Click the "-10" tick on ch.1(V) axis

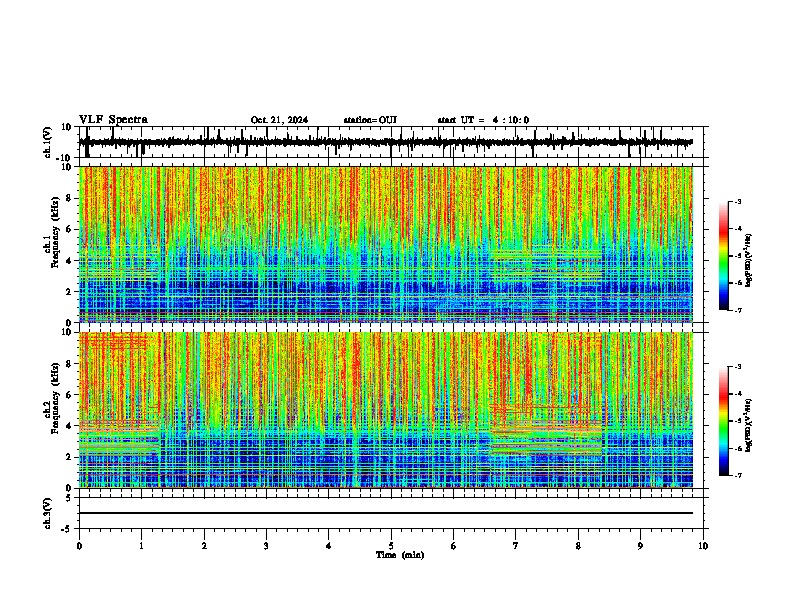tap(65, 158)
